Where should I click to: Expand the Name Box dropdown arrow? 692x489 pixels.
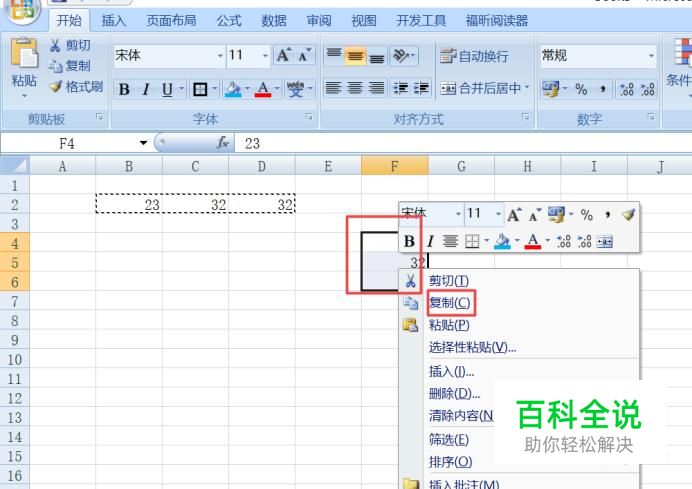point(143,143)
